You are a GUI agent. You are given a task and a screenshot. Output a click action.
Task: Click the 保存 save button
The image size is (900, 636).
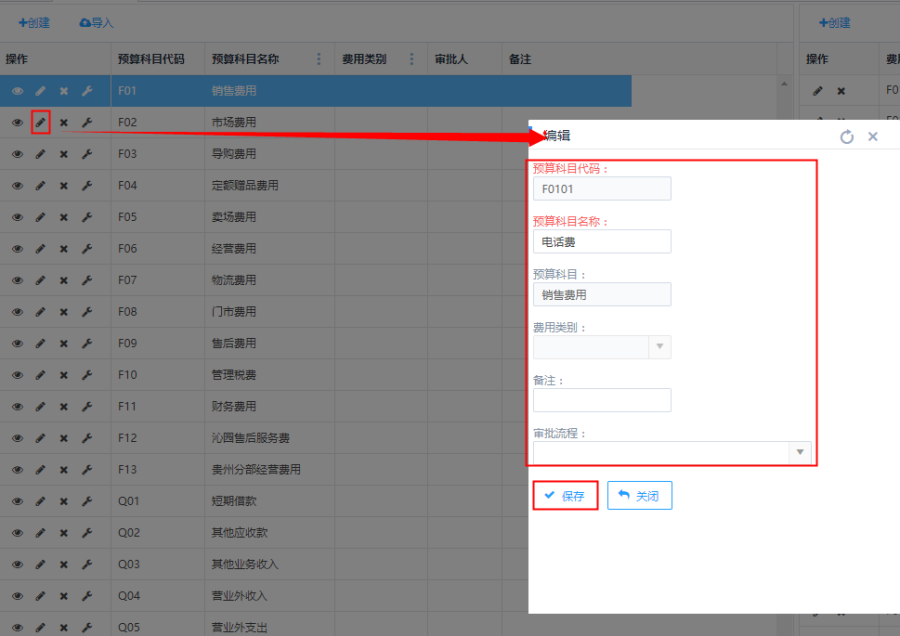pyautogui.click(x=565, y=496)
